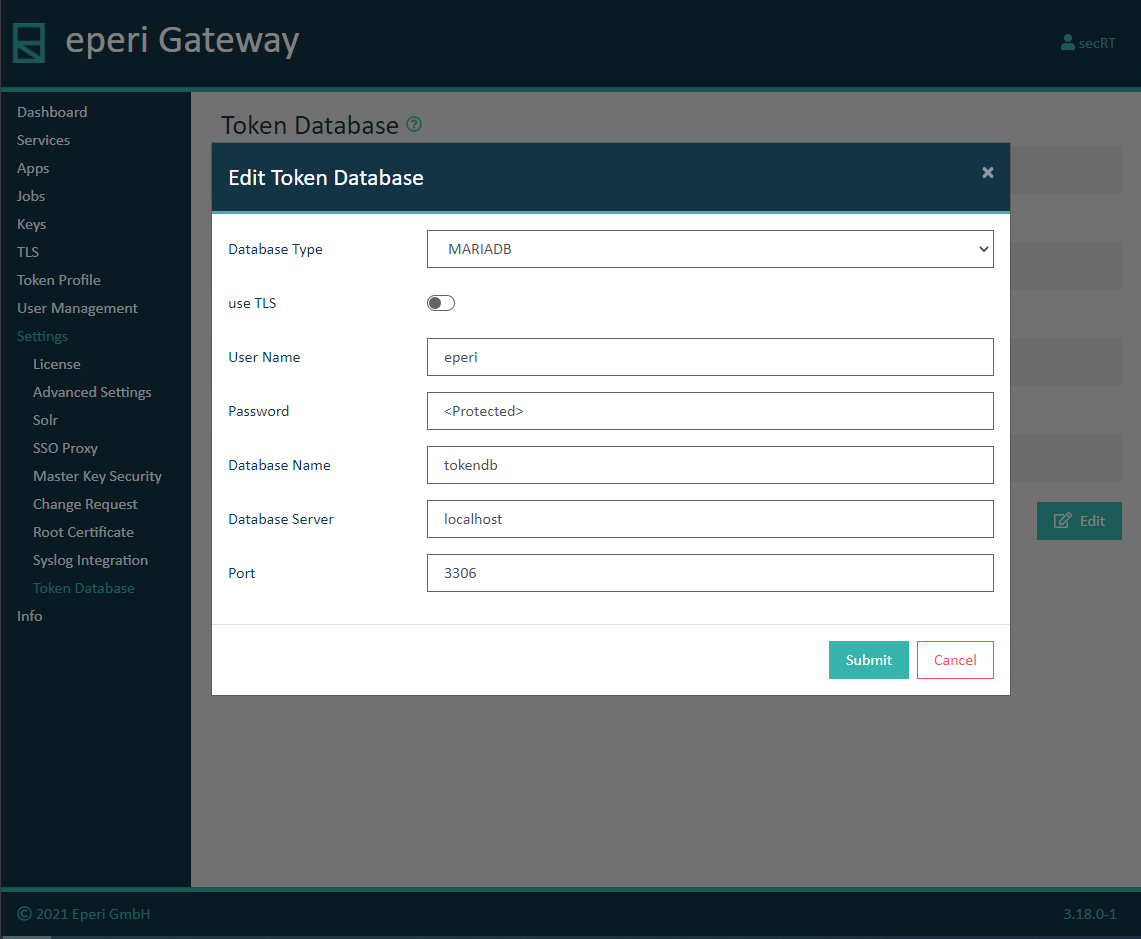
Task: Open TLS in sidebar
Action: pos(28,252)
